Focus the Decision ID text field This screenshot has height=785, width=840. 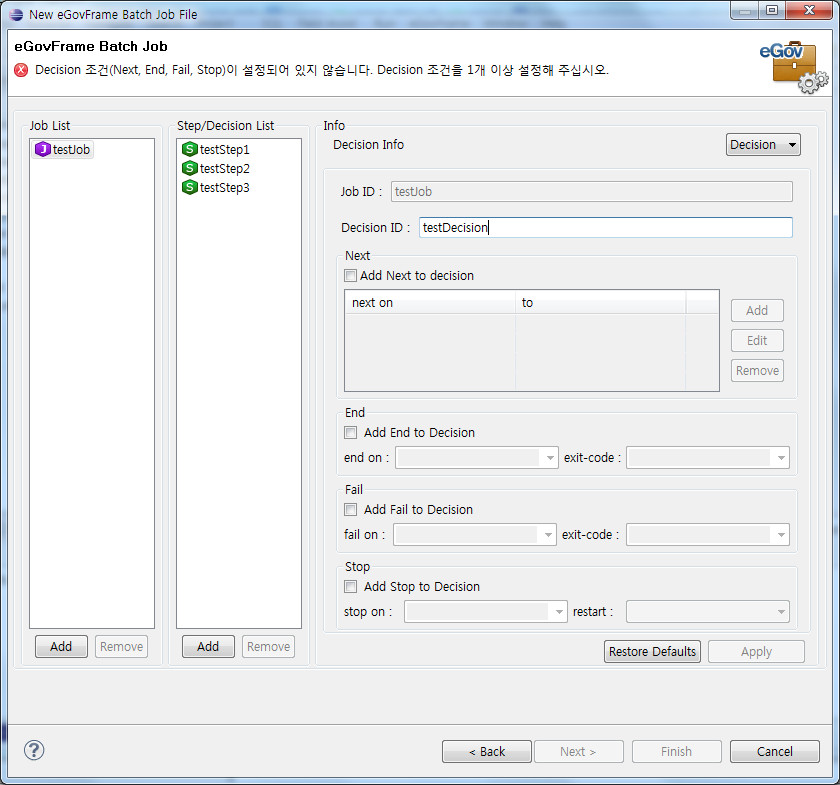click(x=605, y=228)
